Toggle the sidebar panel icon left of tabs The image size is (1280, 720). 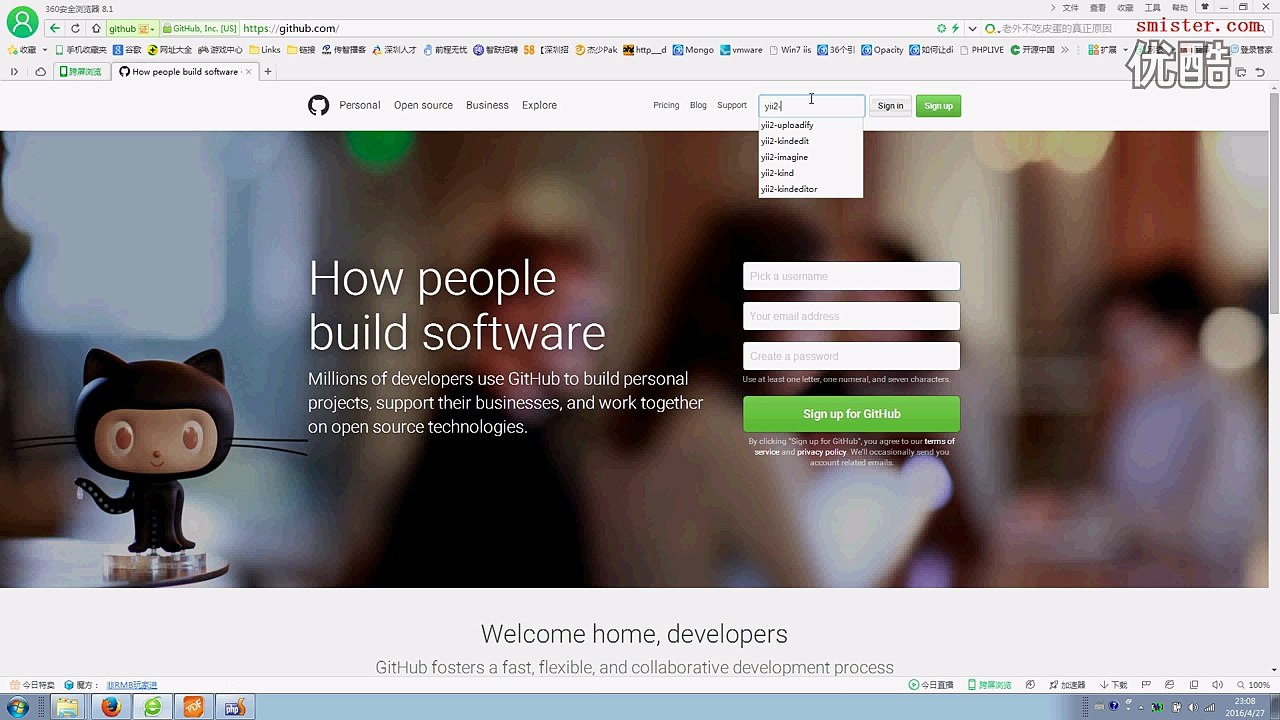[x=14, y=72]
